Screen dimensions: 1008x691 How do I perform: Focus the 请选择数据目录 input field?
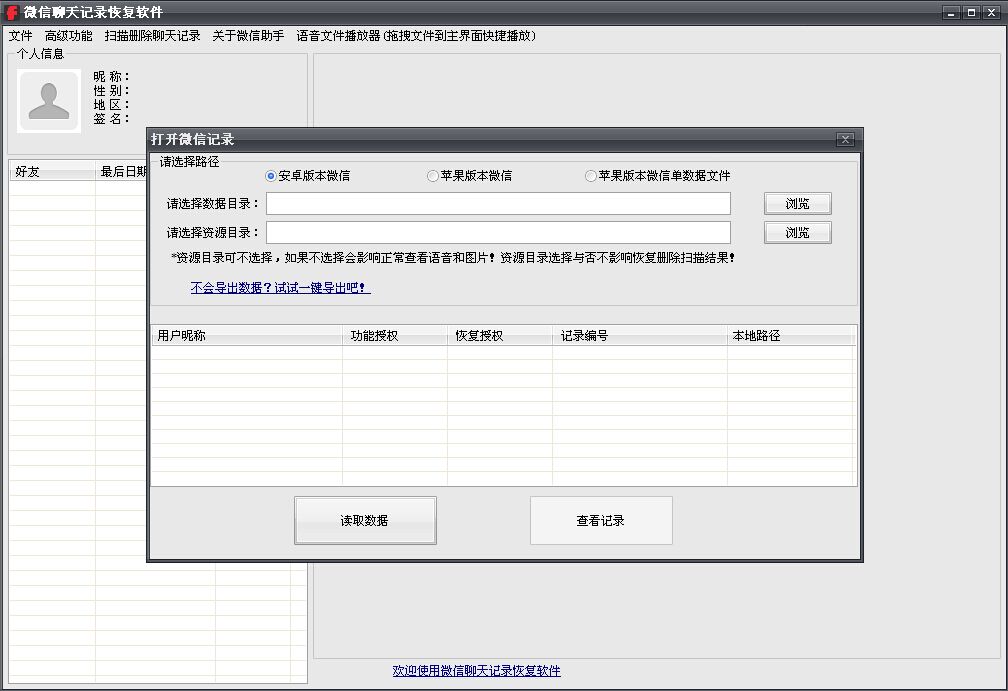click(x=498, y=204)
